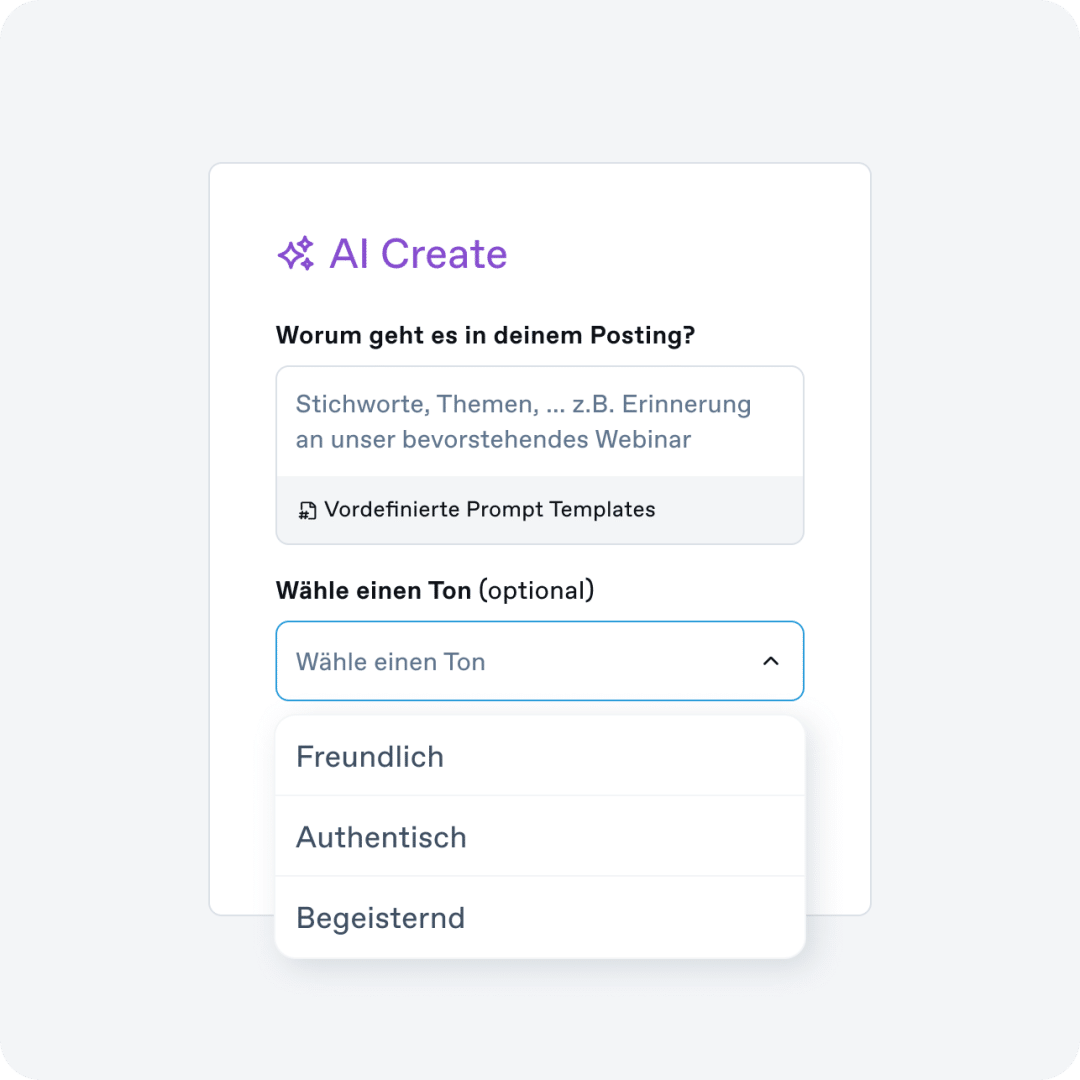Click the word "Create" in the purple title
This screenshot has height=1080, width=1080.
[x=444, y=253]
